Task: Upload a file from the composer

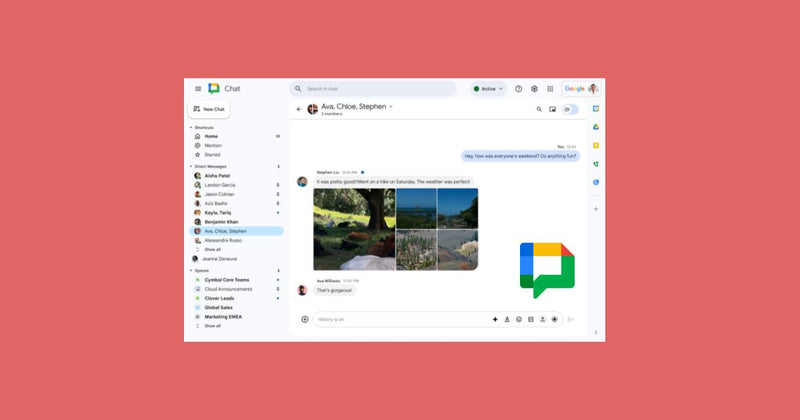Action: point(542,319)
